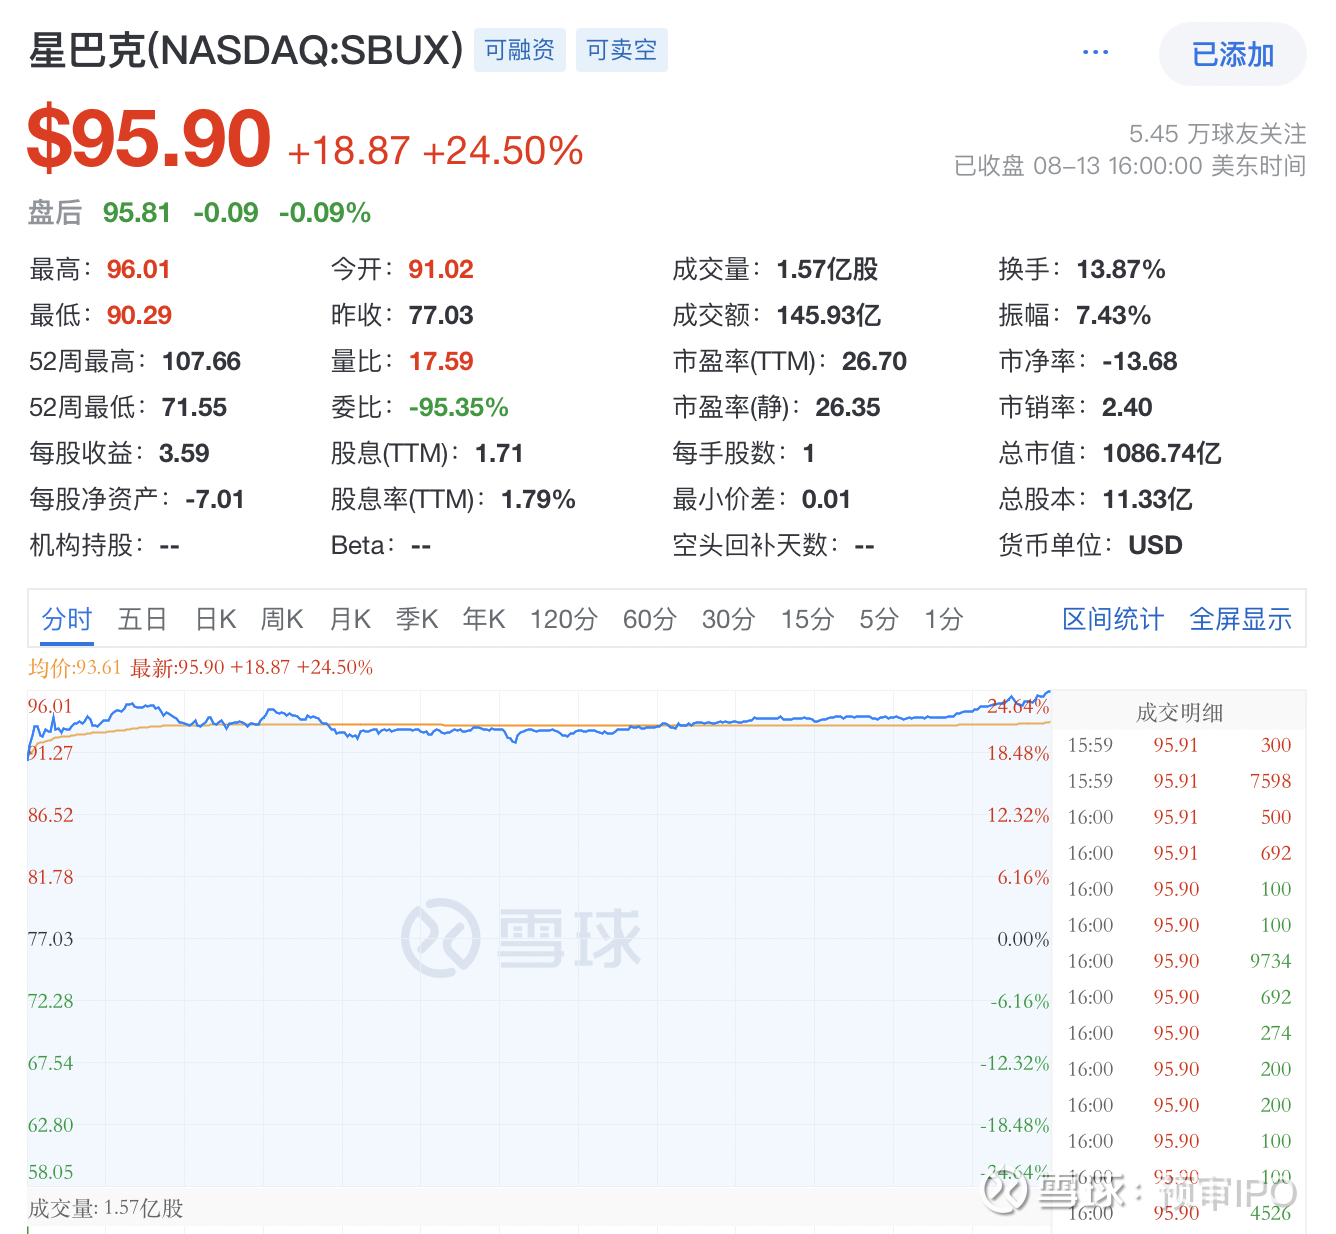Click the 货币单位 value USD

(x=1155, y=546)
